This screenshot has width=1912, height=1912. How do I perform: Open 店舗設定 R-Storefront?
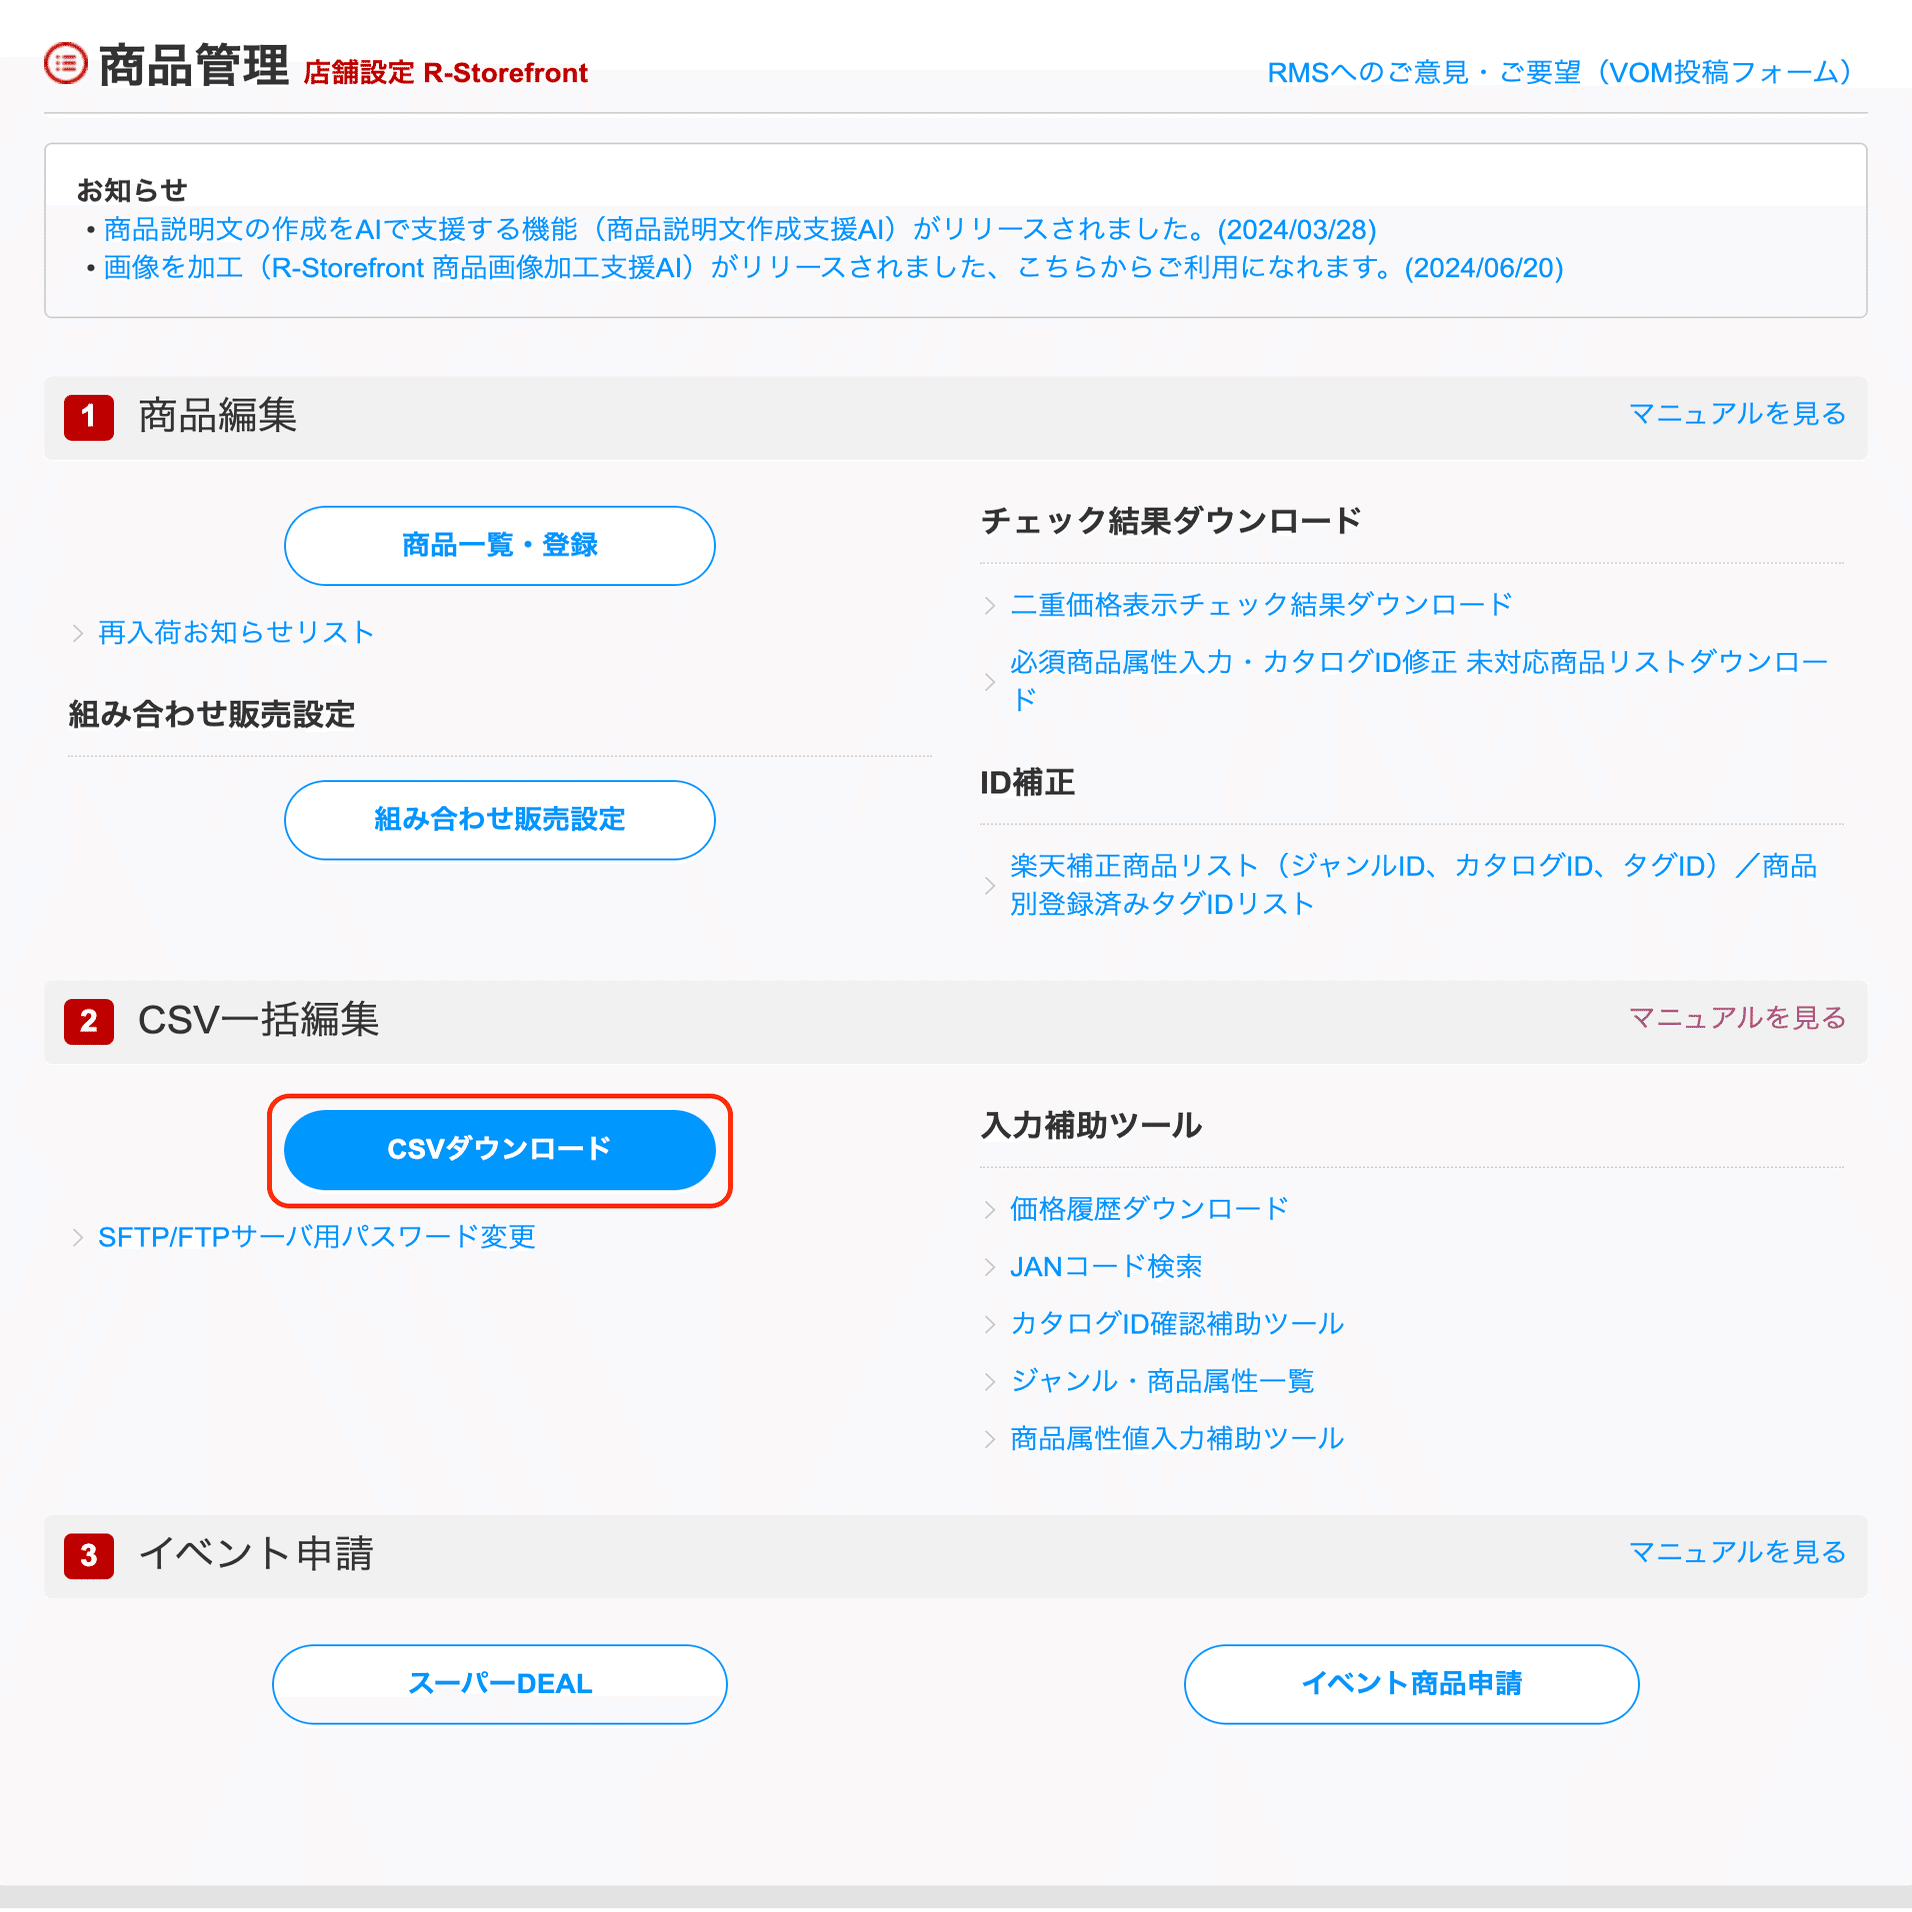tap(445, 72)
